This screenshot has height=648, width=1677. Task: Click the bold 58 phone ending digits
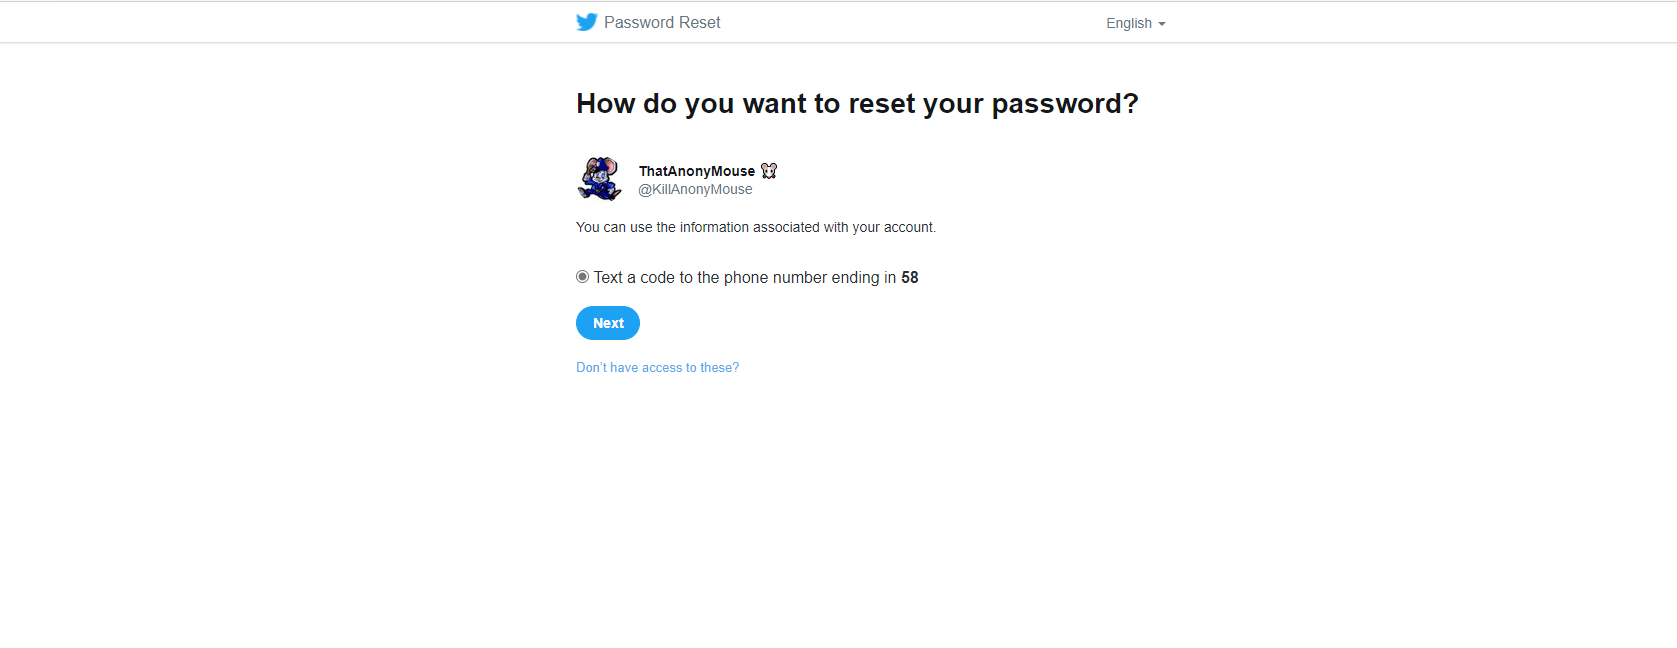pos(910,277)
